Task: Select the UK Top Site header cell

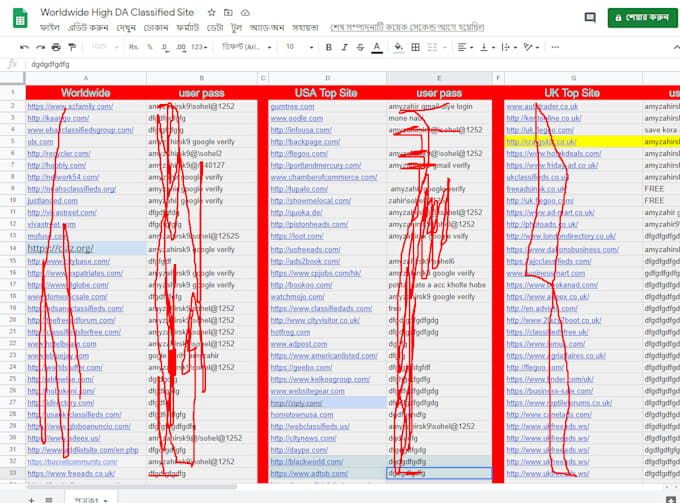Action: click(x=573, y=93)
